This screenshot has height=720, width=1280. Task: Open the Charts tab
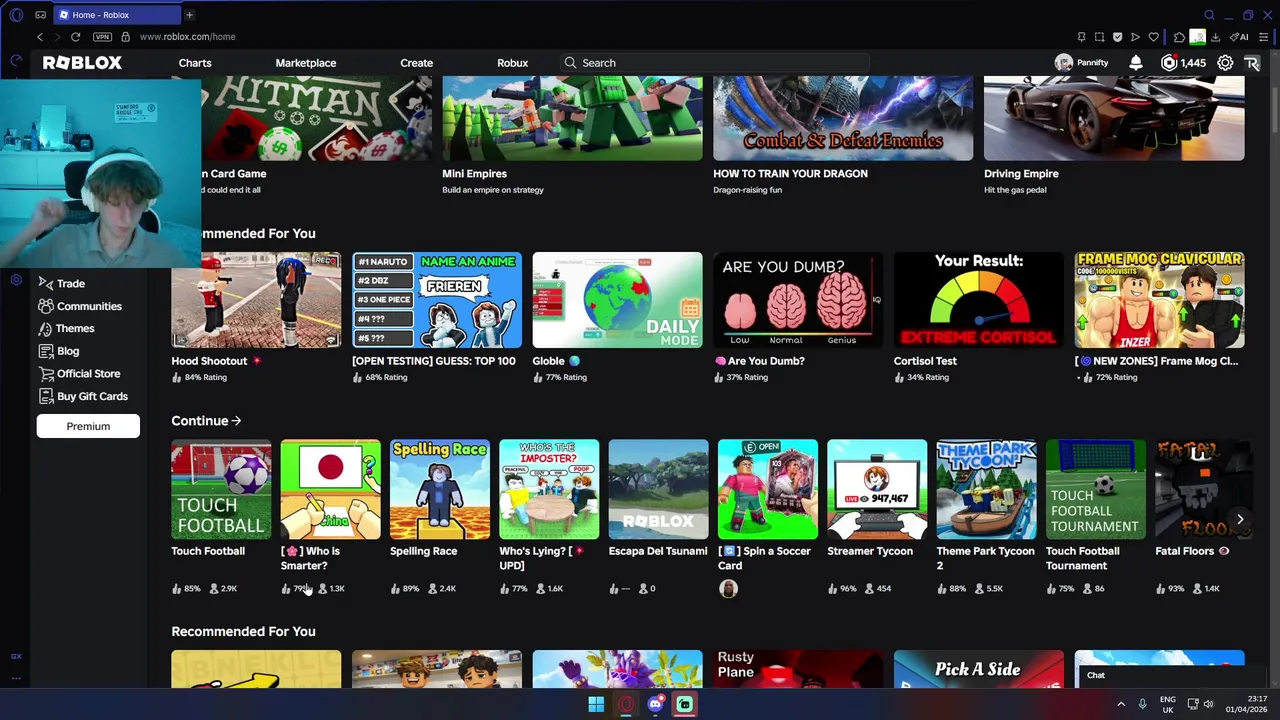pyautogui.click(x=195, y=63)
